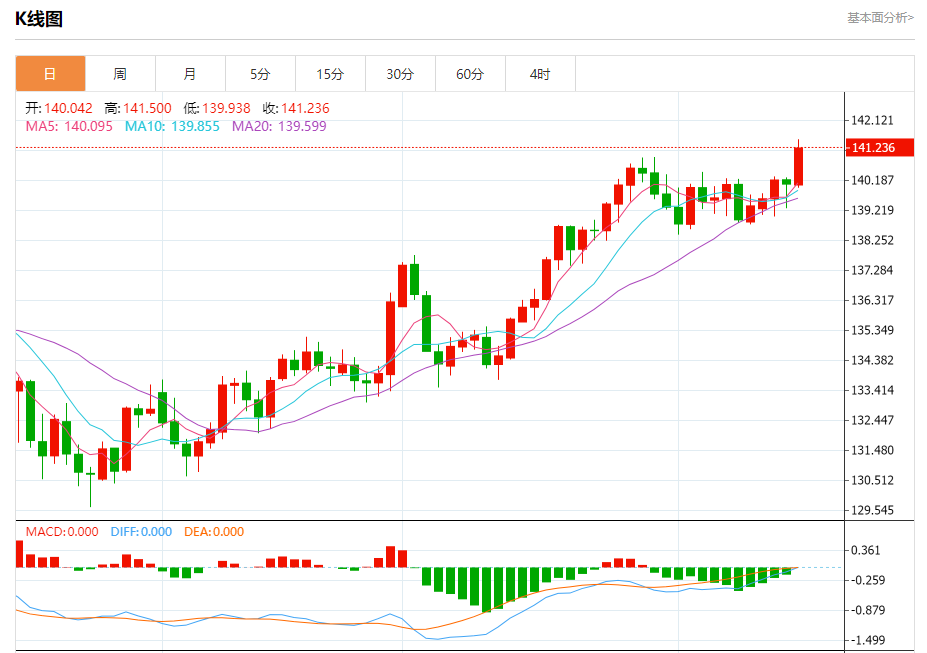Switch to the 周 weekly tab
The width and height of the screenshot is (927, 653).
pos(120,74)
